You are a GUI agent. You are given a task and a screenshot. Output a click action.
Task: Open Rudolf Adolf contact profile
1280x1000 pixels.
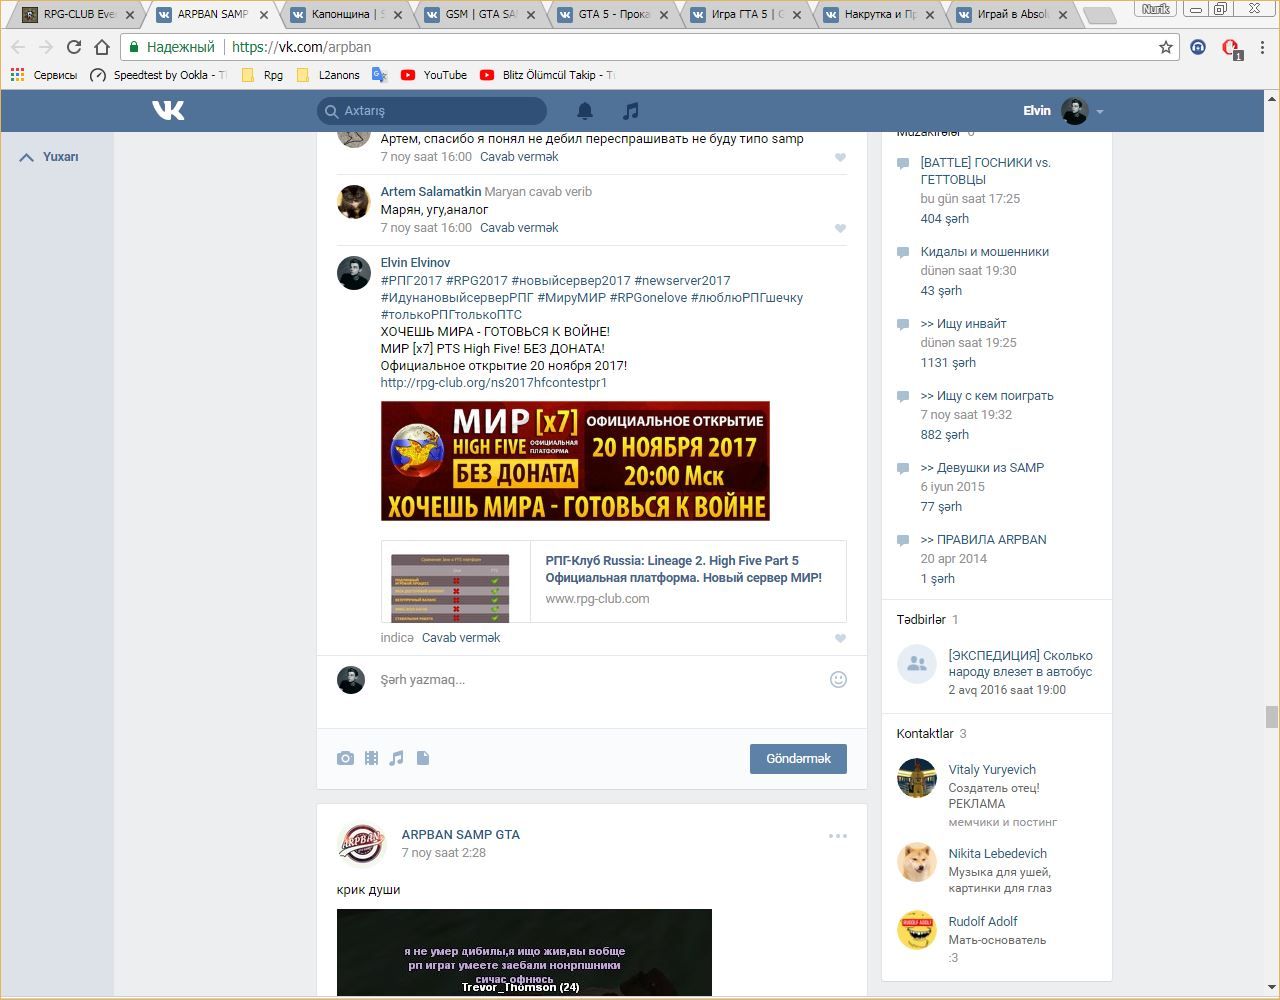(x=983, y=922)
